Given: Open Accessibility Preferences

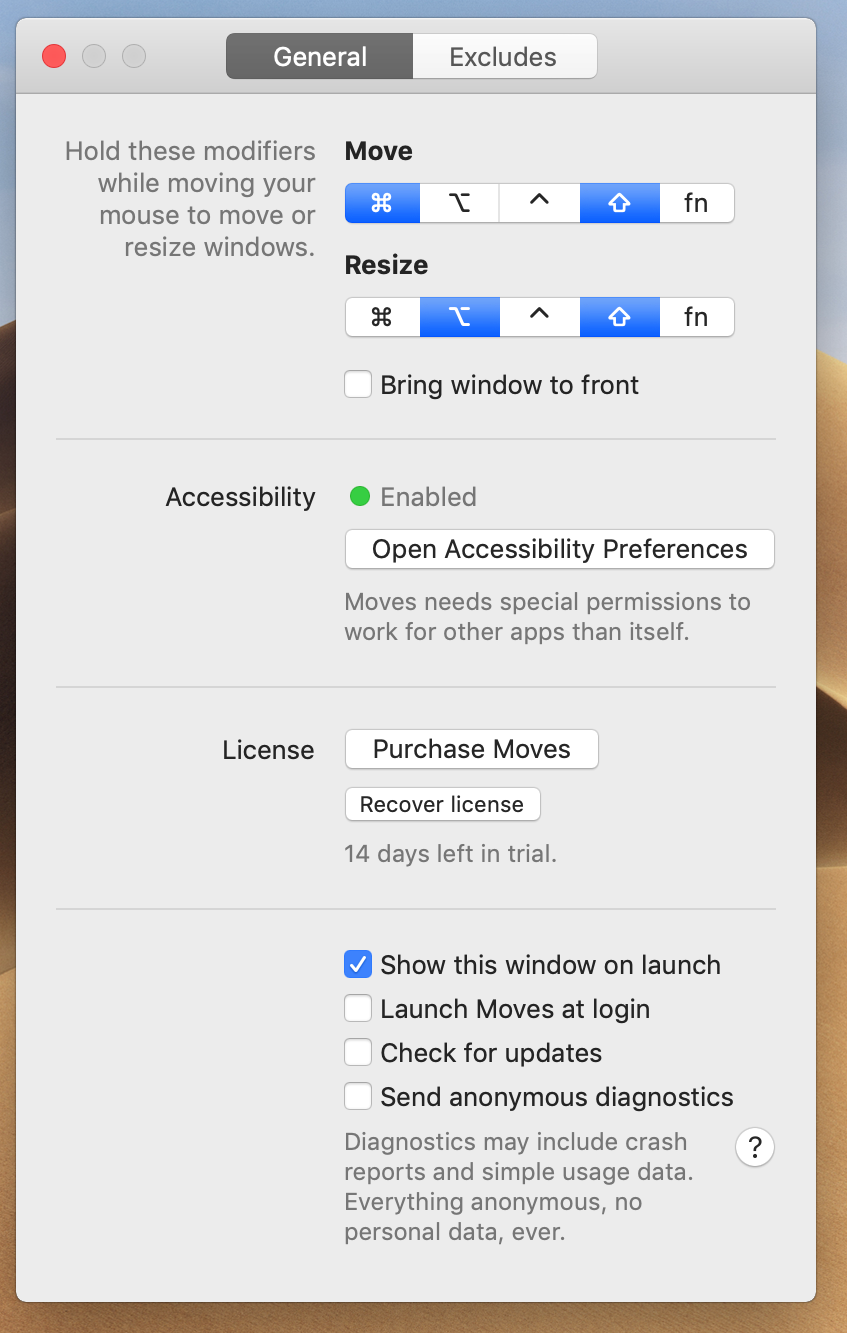Looking at the screenshot, I should (560, 549).
